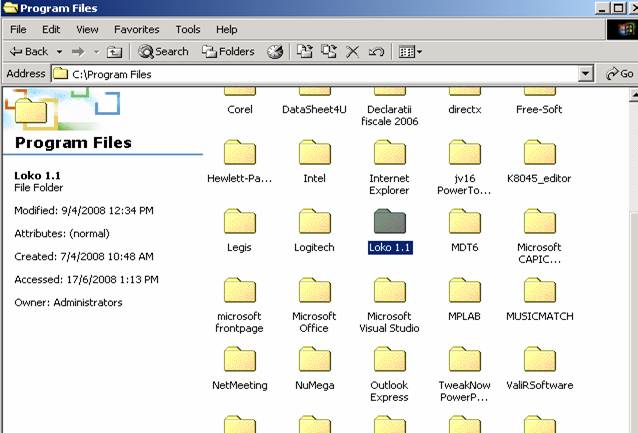Delete selected item with X icon
This screenshot has width=638, height=433.
pyautogui.click(x=352, y=52)
